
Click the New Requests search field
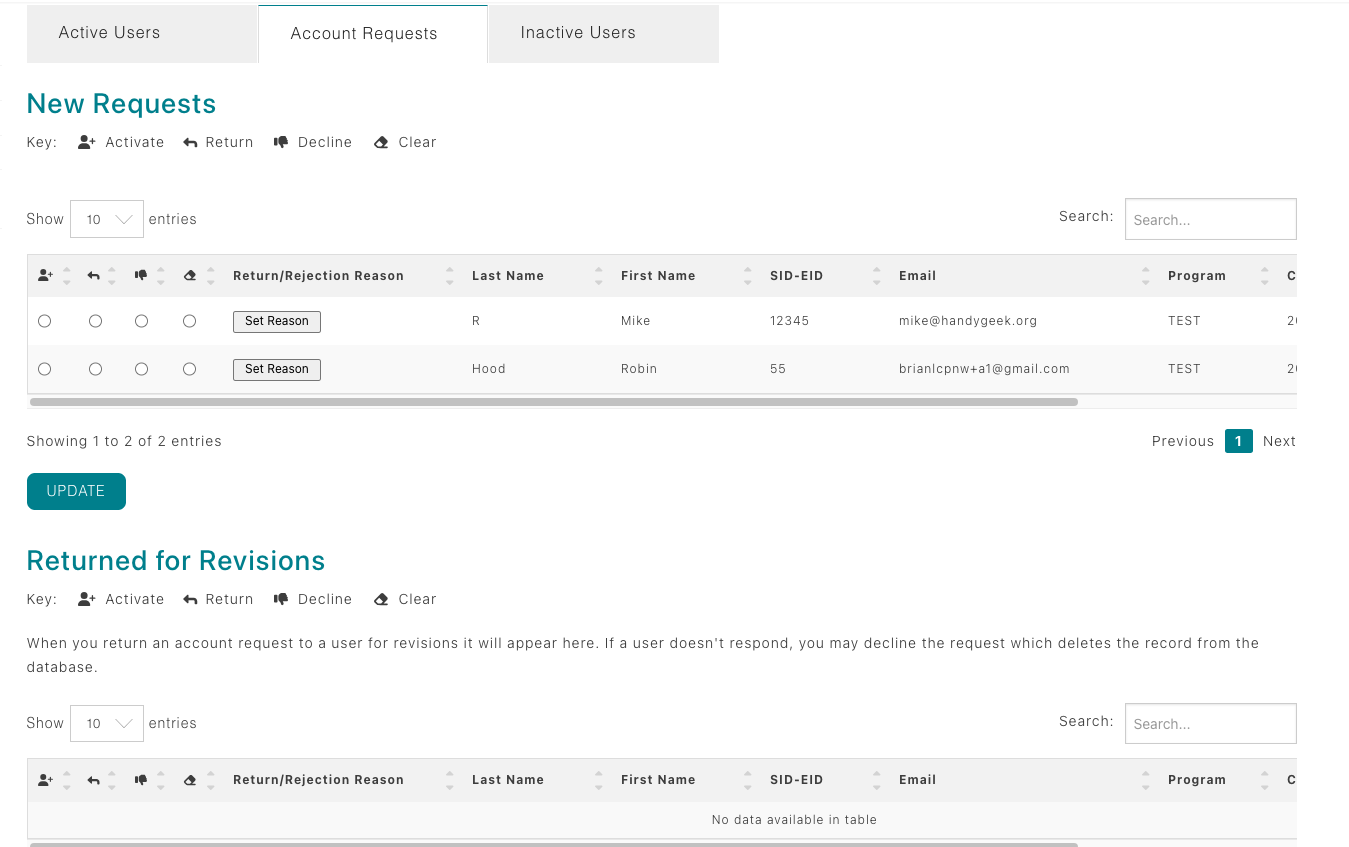(1210, 218)
